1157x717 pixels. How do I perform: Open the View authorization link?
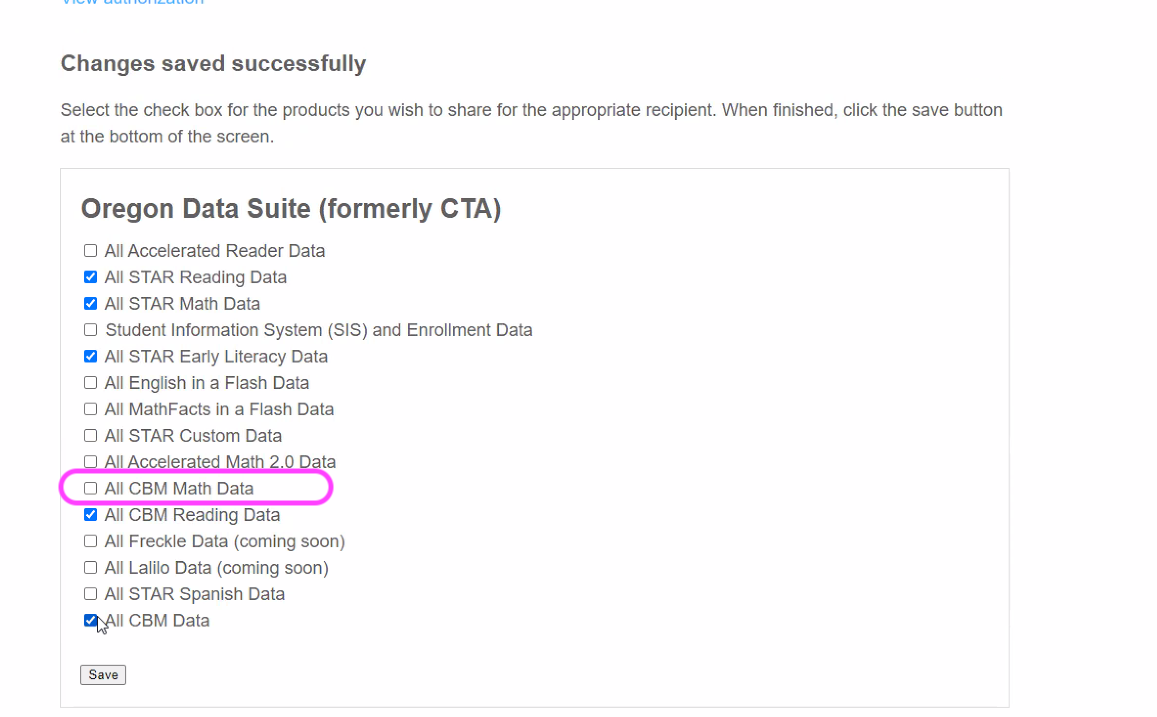[132, 2]
